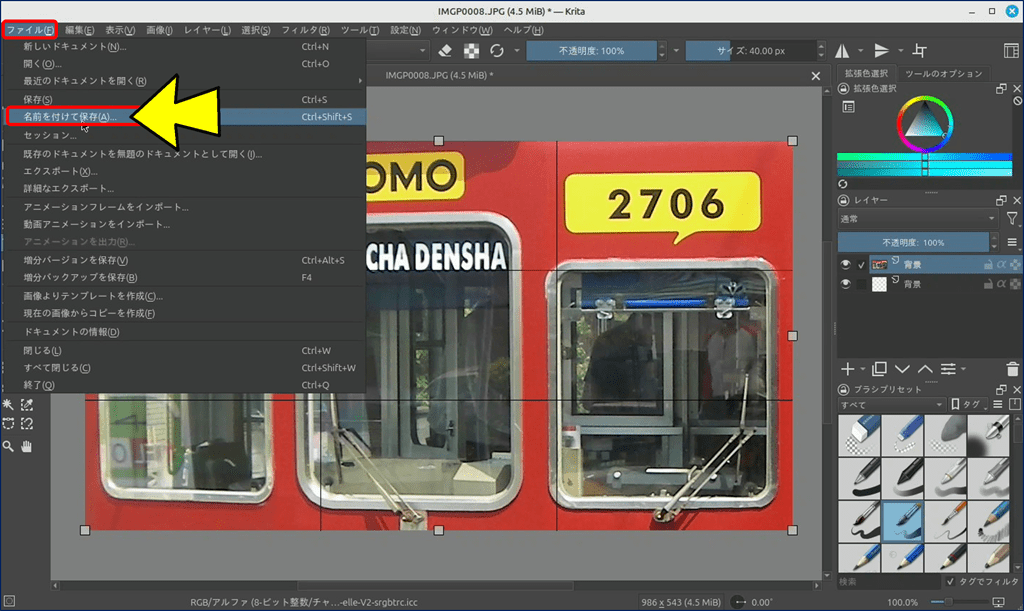Toggle eraser mode in the top toolbar

[446, 51]
